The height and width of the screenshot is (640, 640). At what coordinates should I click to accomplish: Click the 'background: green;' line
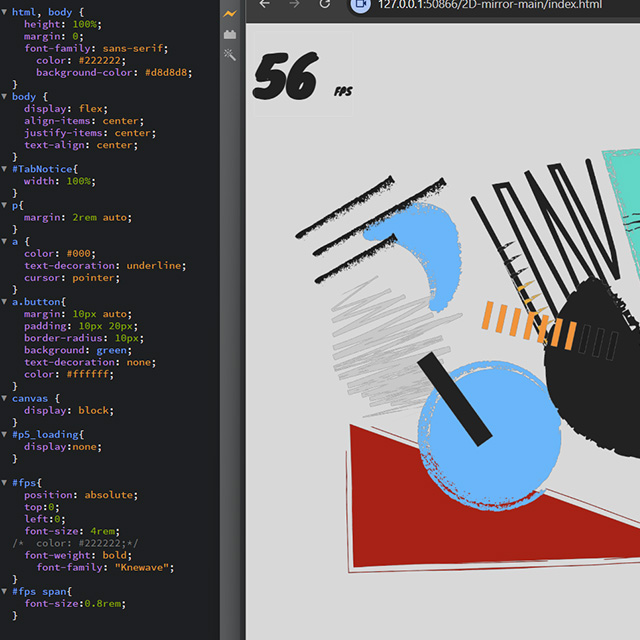click(x=78, y=350)
